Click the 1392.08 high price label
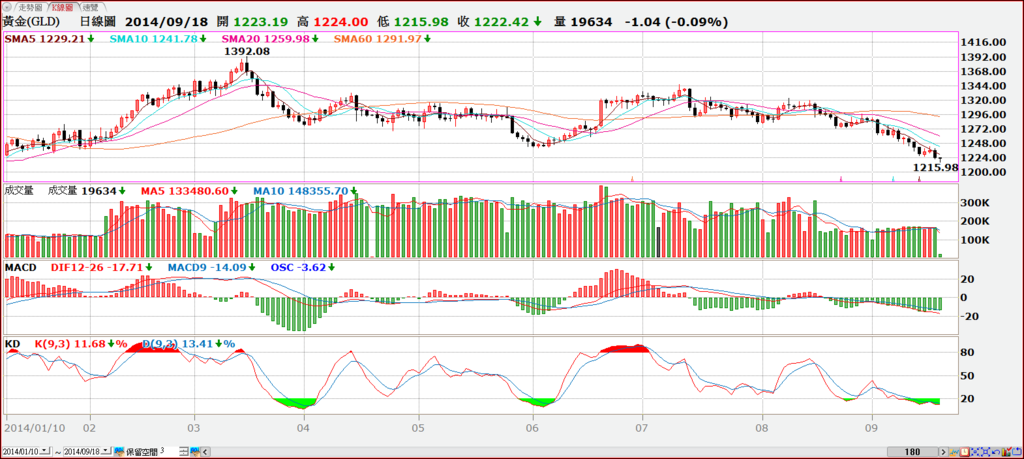This screenshot has width=1024, height=459. (x=247, y=50)
